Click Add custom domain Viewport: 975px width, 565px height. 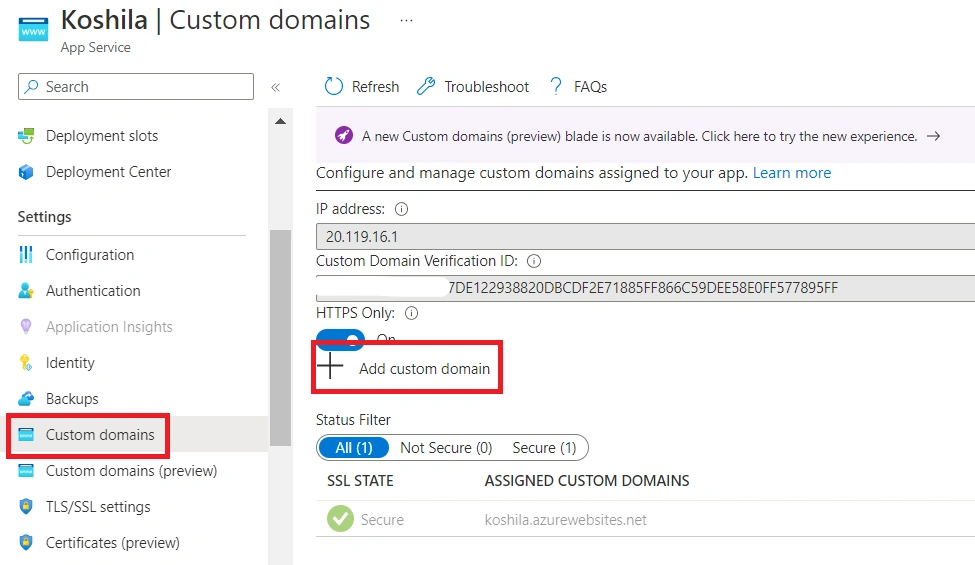[x=424, y=369]
